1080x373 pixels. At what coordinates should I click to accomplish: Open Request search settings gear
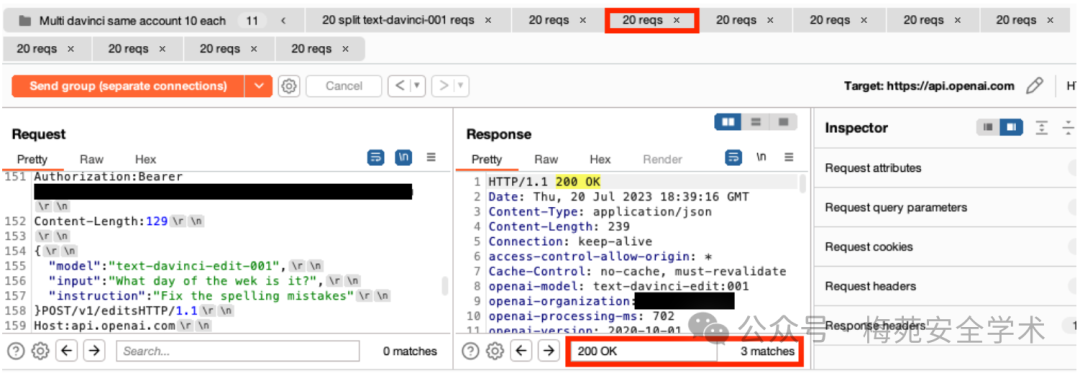coord(41,351)
